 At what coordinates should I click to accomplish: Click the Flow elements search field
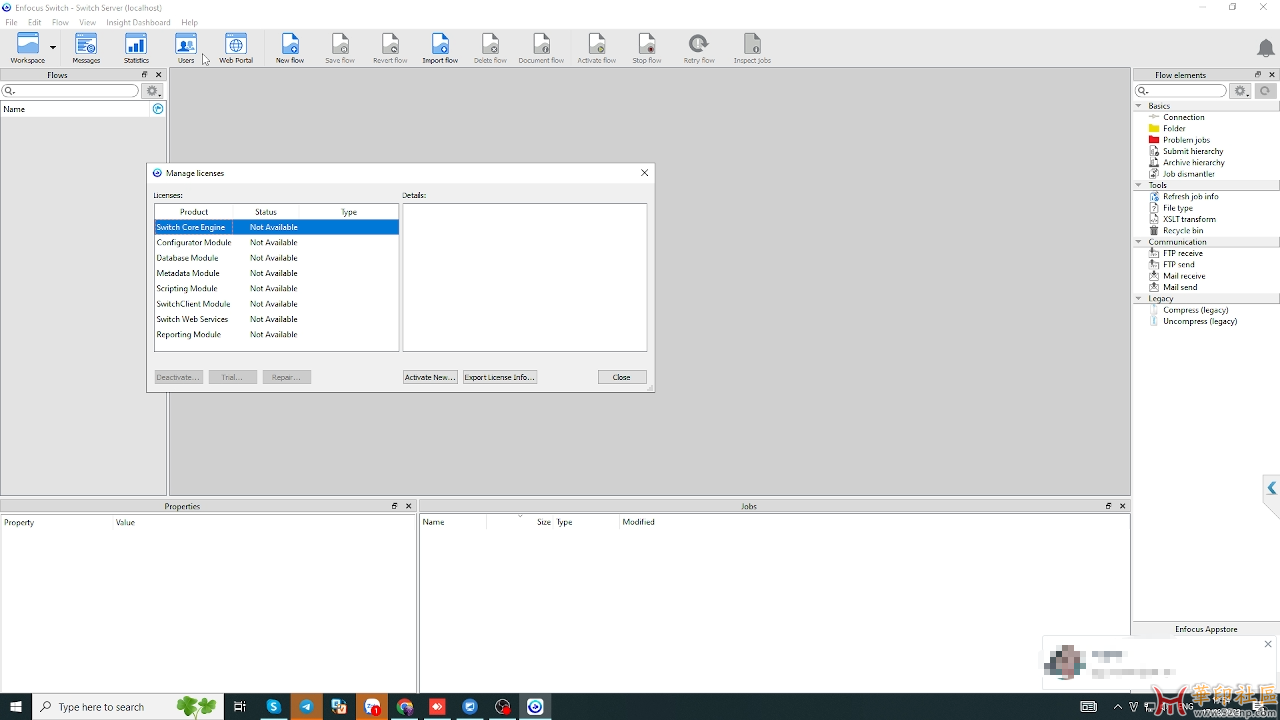pyautogui.click(x=1181, y=91)
